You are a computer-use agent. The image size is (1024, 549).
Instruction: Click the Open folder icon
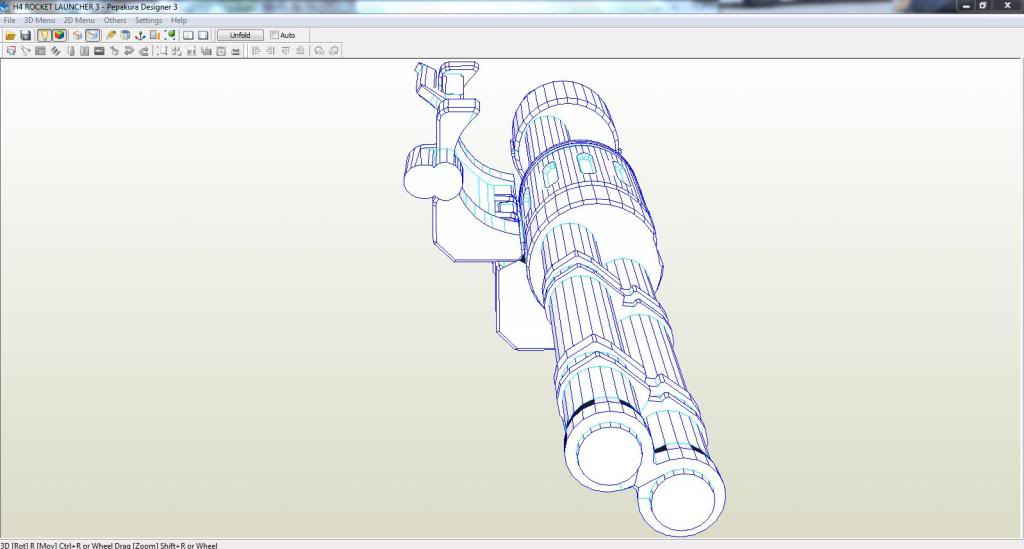click(x=10, y=35)
